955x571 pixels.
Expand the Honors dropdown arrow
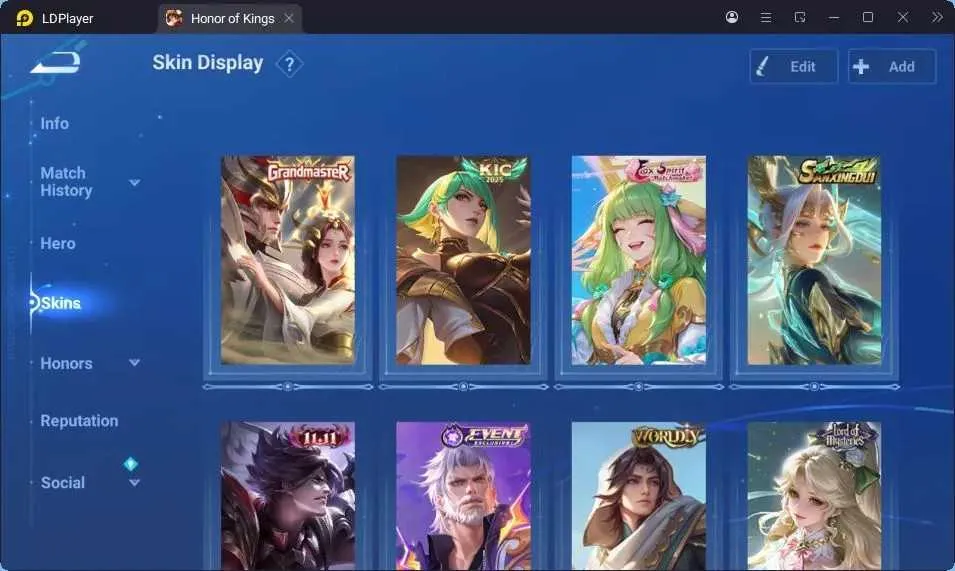135,363
